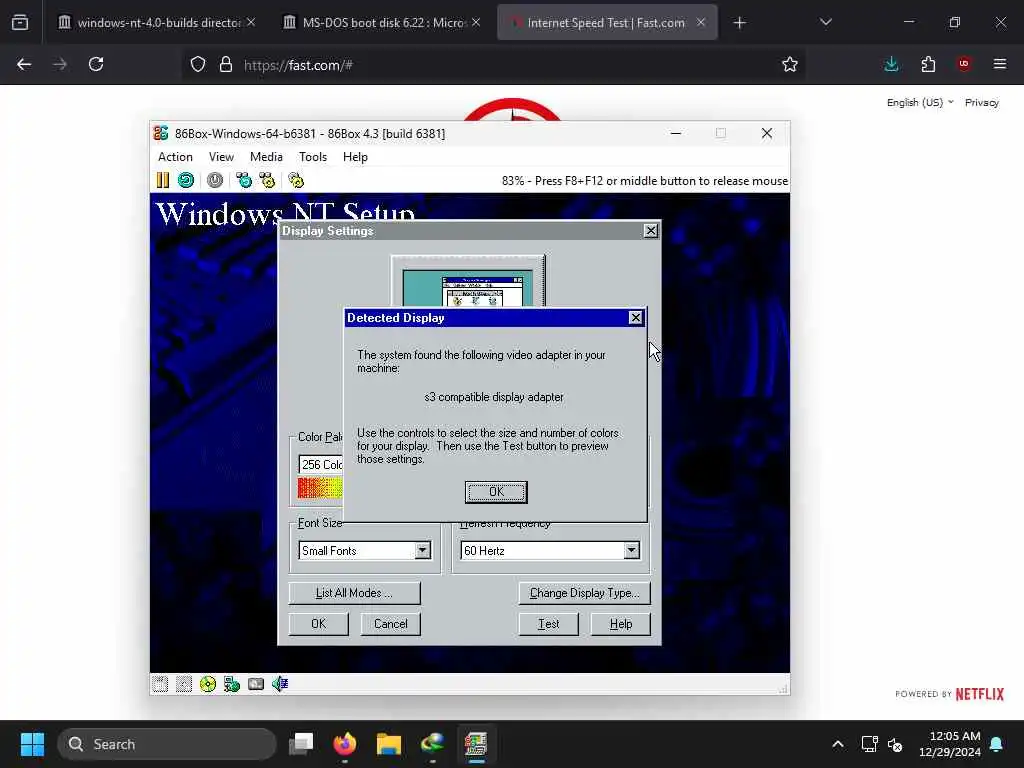Open Windows Start menu
Screen dimensions: 1024x768
tap(32, 744)
